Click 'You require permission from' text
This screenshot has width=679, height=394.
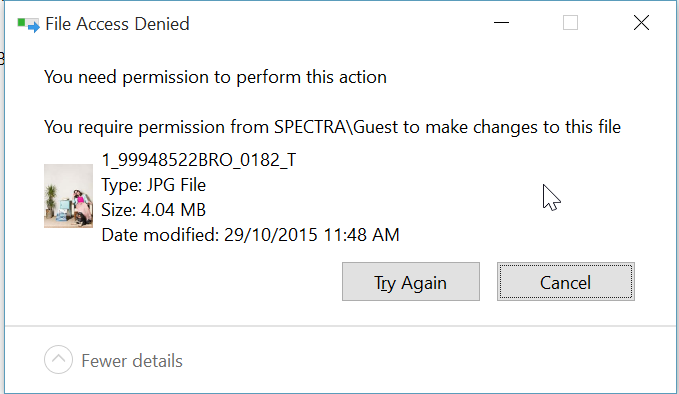tap(157, 127)
